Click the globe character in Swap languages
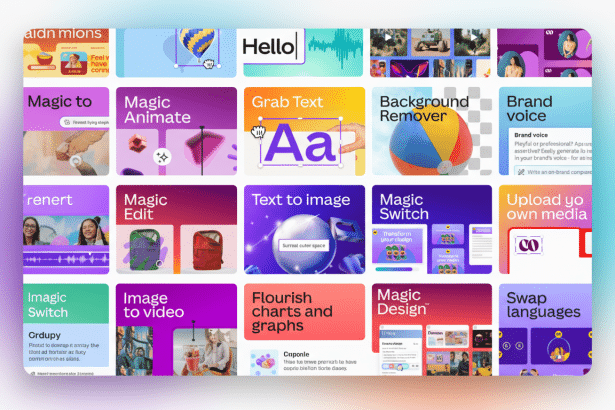The width and height of the screenshot is (615, 410). pos(558,348)
